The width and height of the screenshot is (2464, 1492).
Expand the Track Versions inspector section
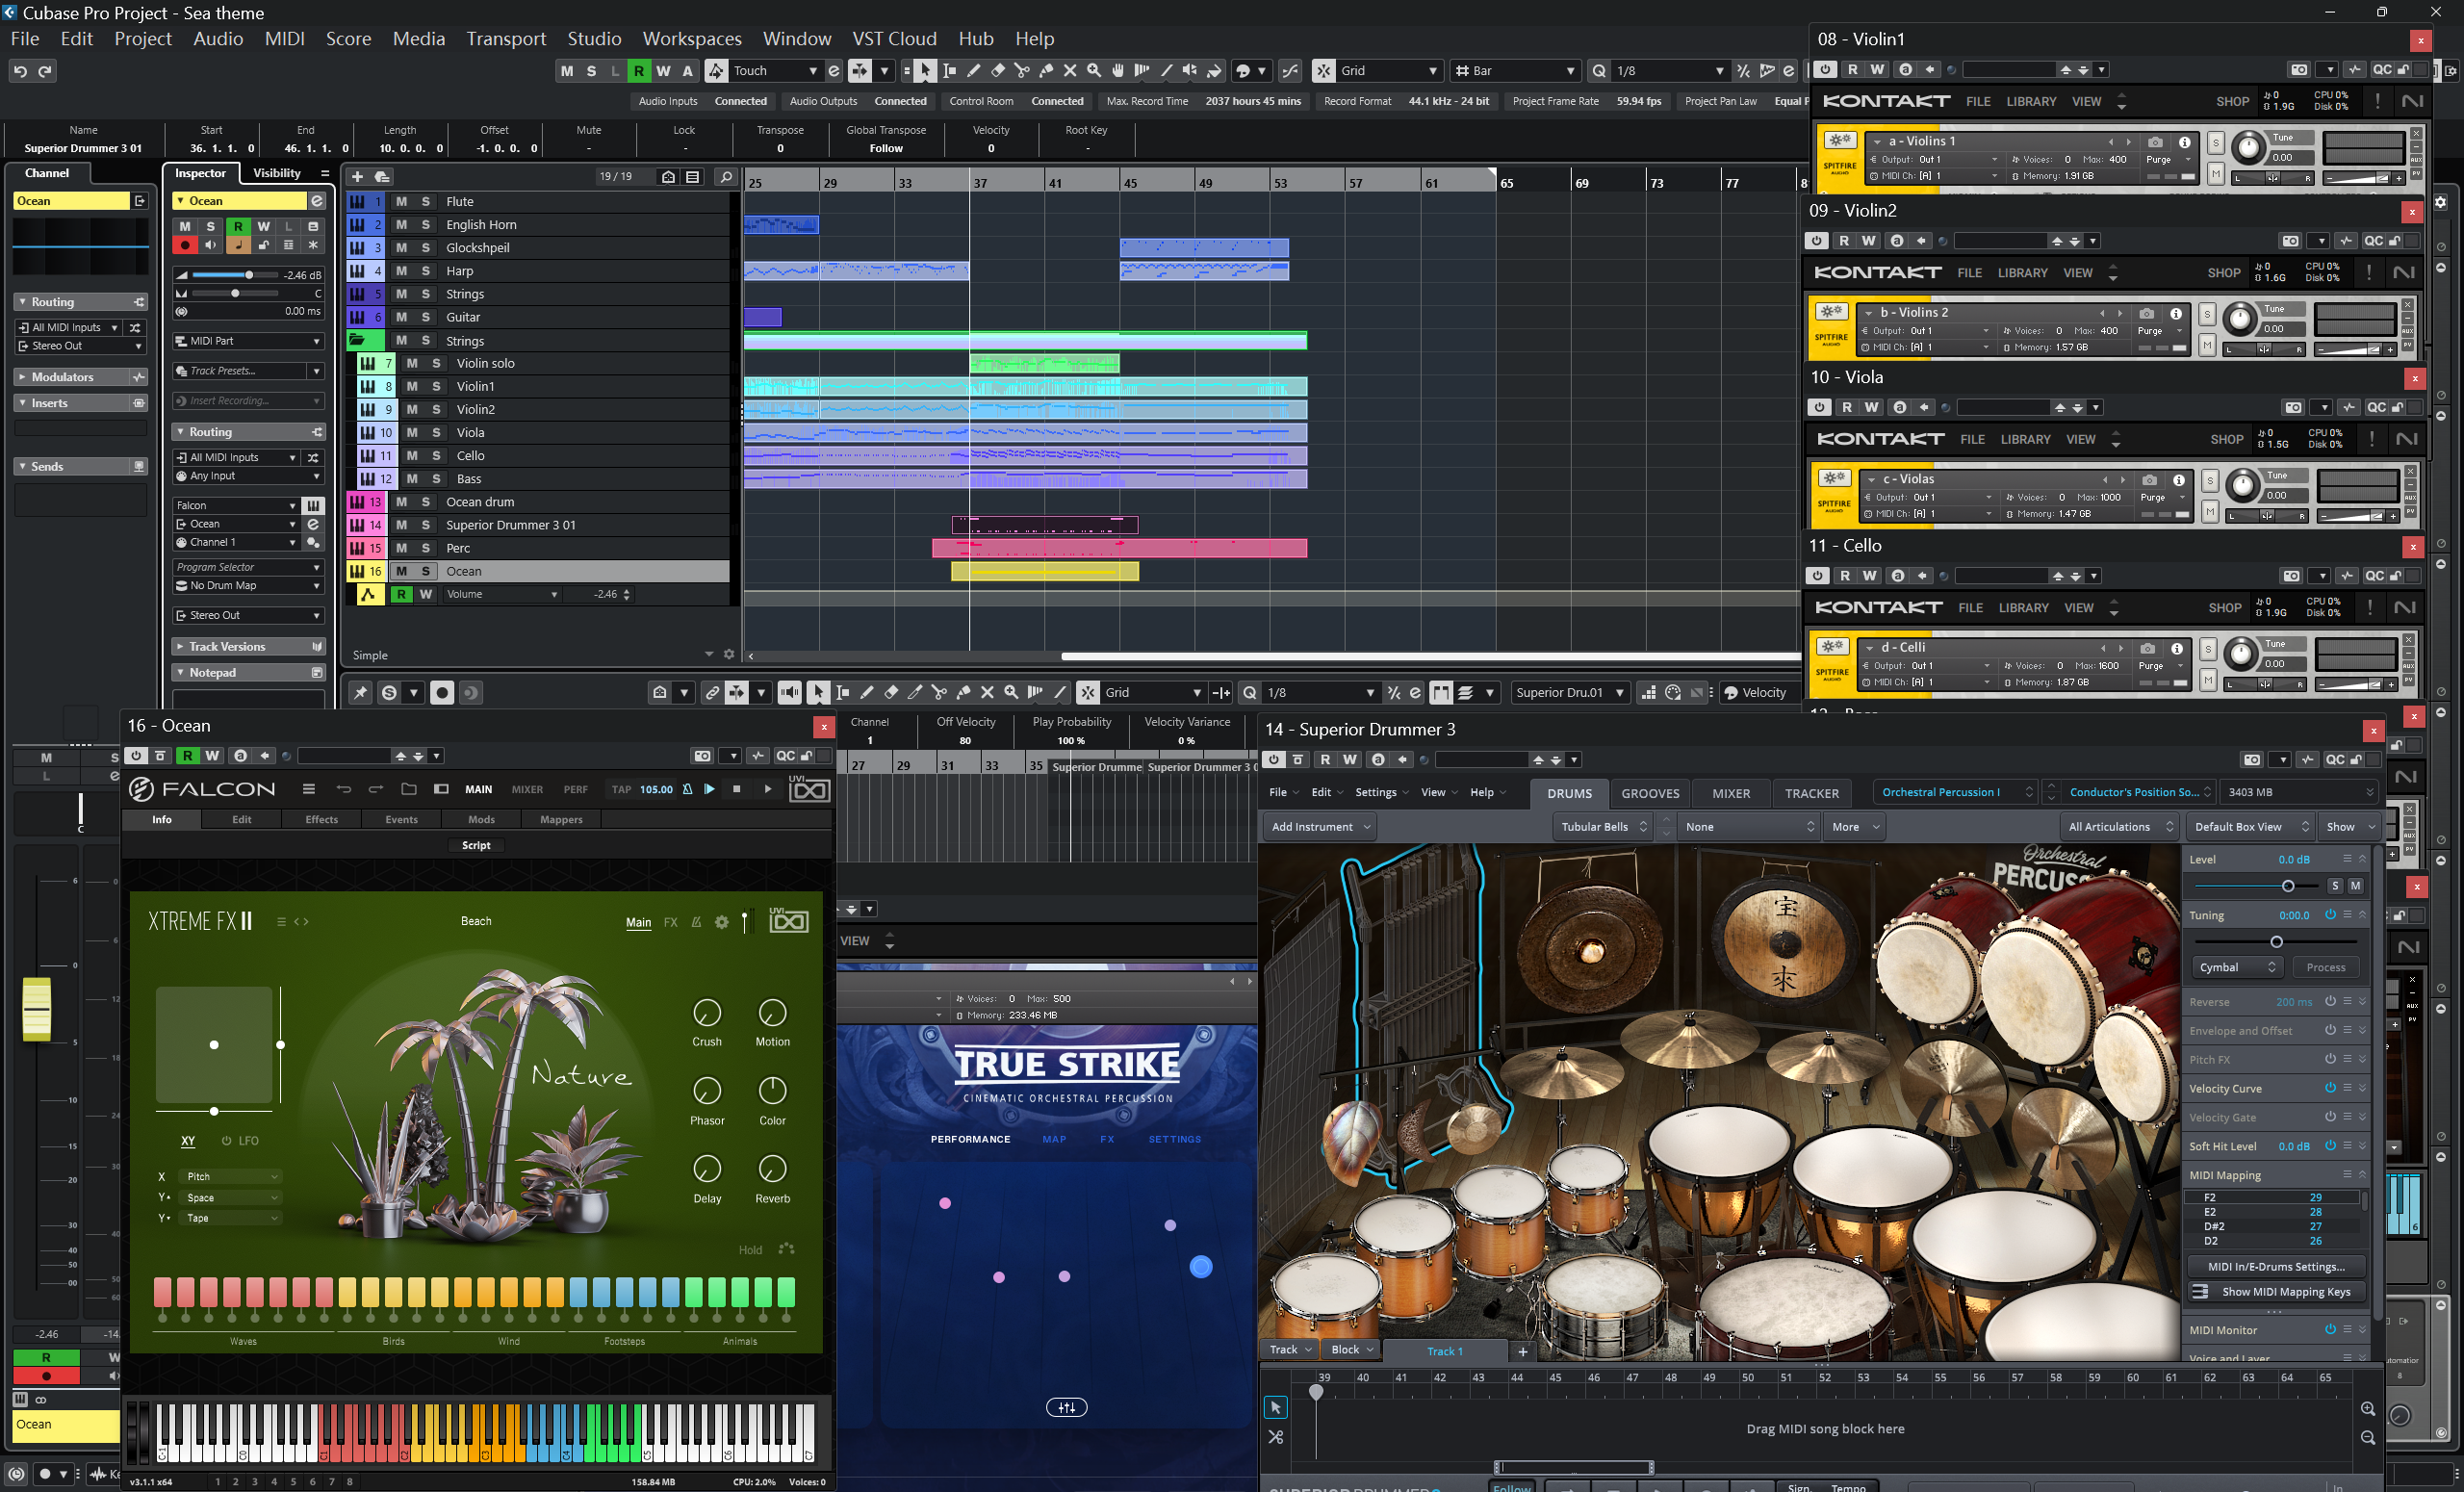tap(227, 647)
